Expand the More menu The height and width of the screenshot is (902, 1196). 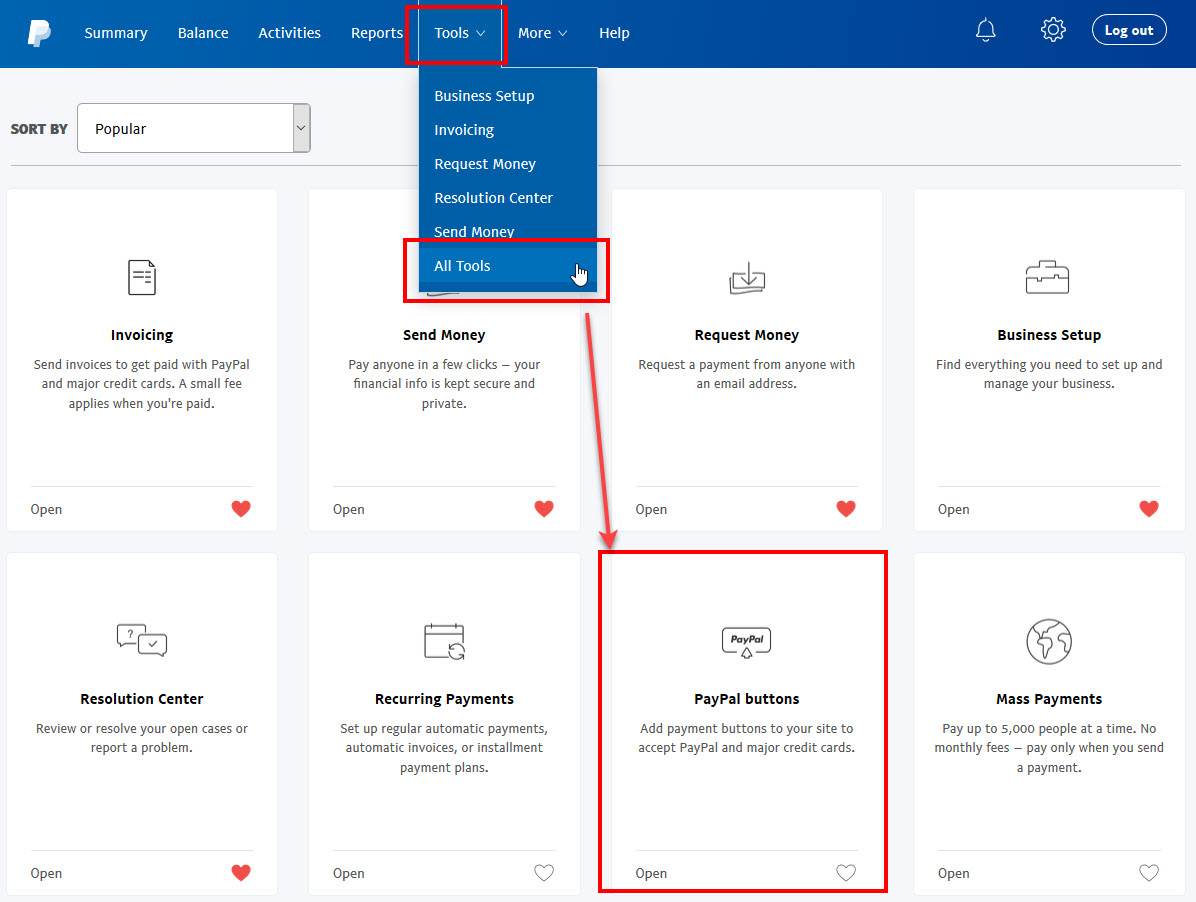tap(542, 32)
